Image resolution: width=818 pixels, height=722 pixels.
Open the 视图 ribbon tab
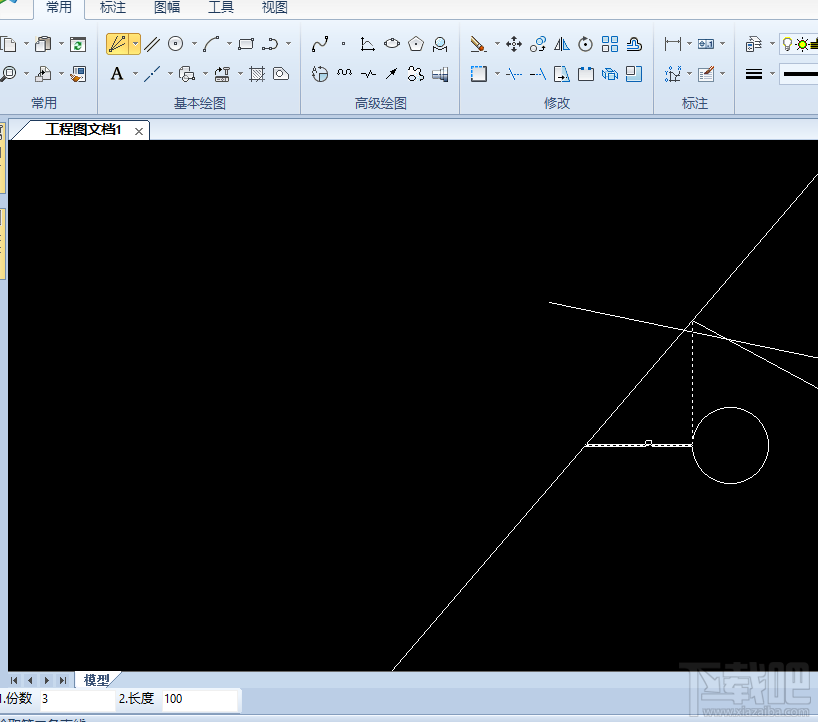click(x=274, y=8)
